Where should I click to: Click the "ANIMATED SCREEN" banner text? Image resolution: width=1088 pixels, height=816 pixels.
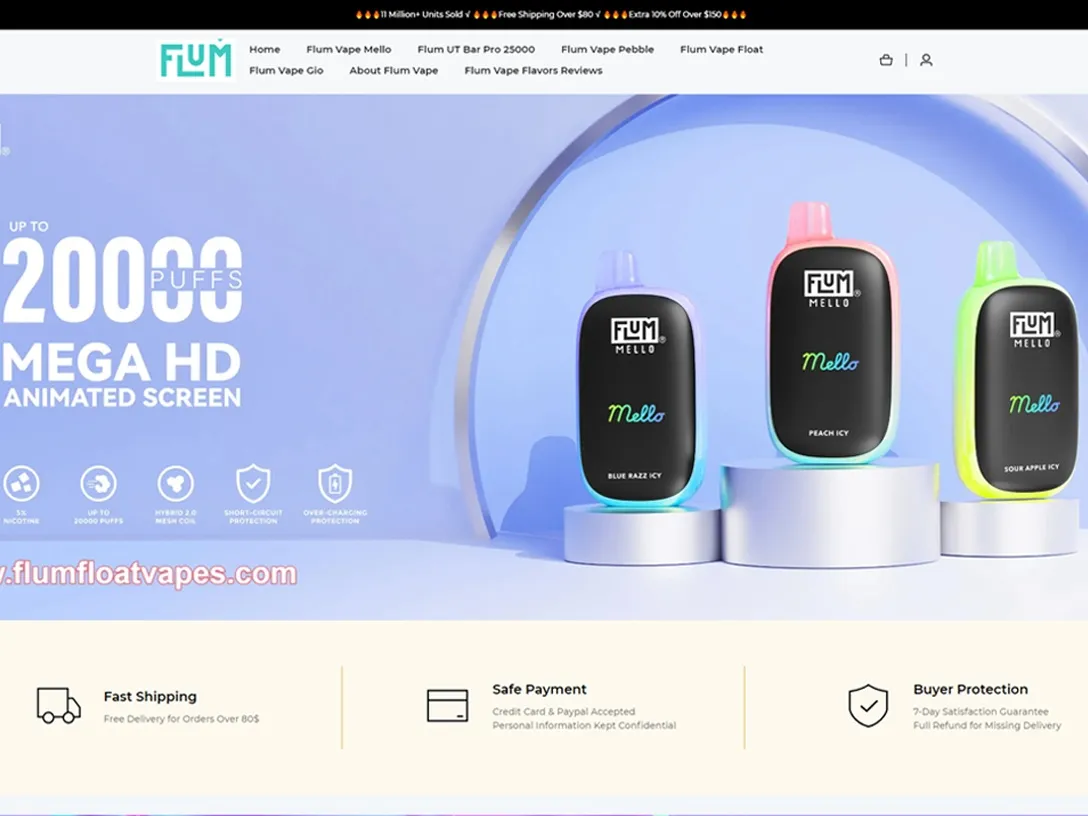click(x=122, y=398)
